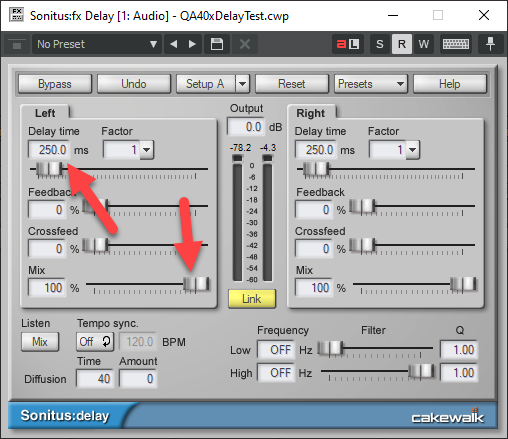The image size is (508, 439).
Task: Click the Right Crossfeed slider handle
Action: pos(362,245)
